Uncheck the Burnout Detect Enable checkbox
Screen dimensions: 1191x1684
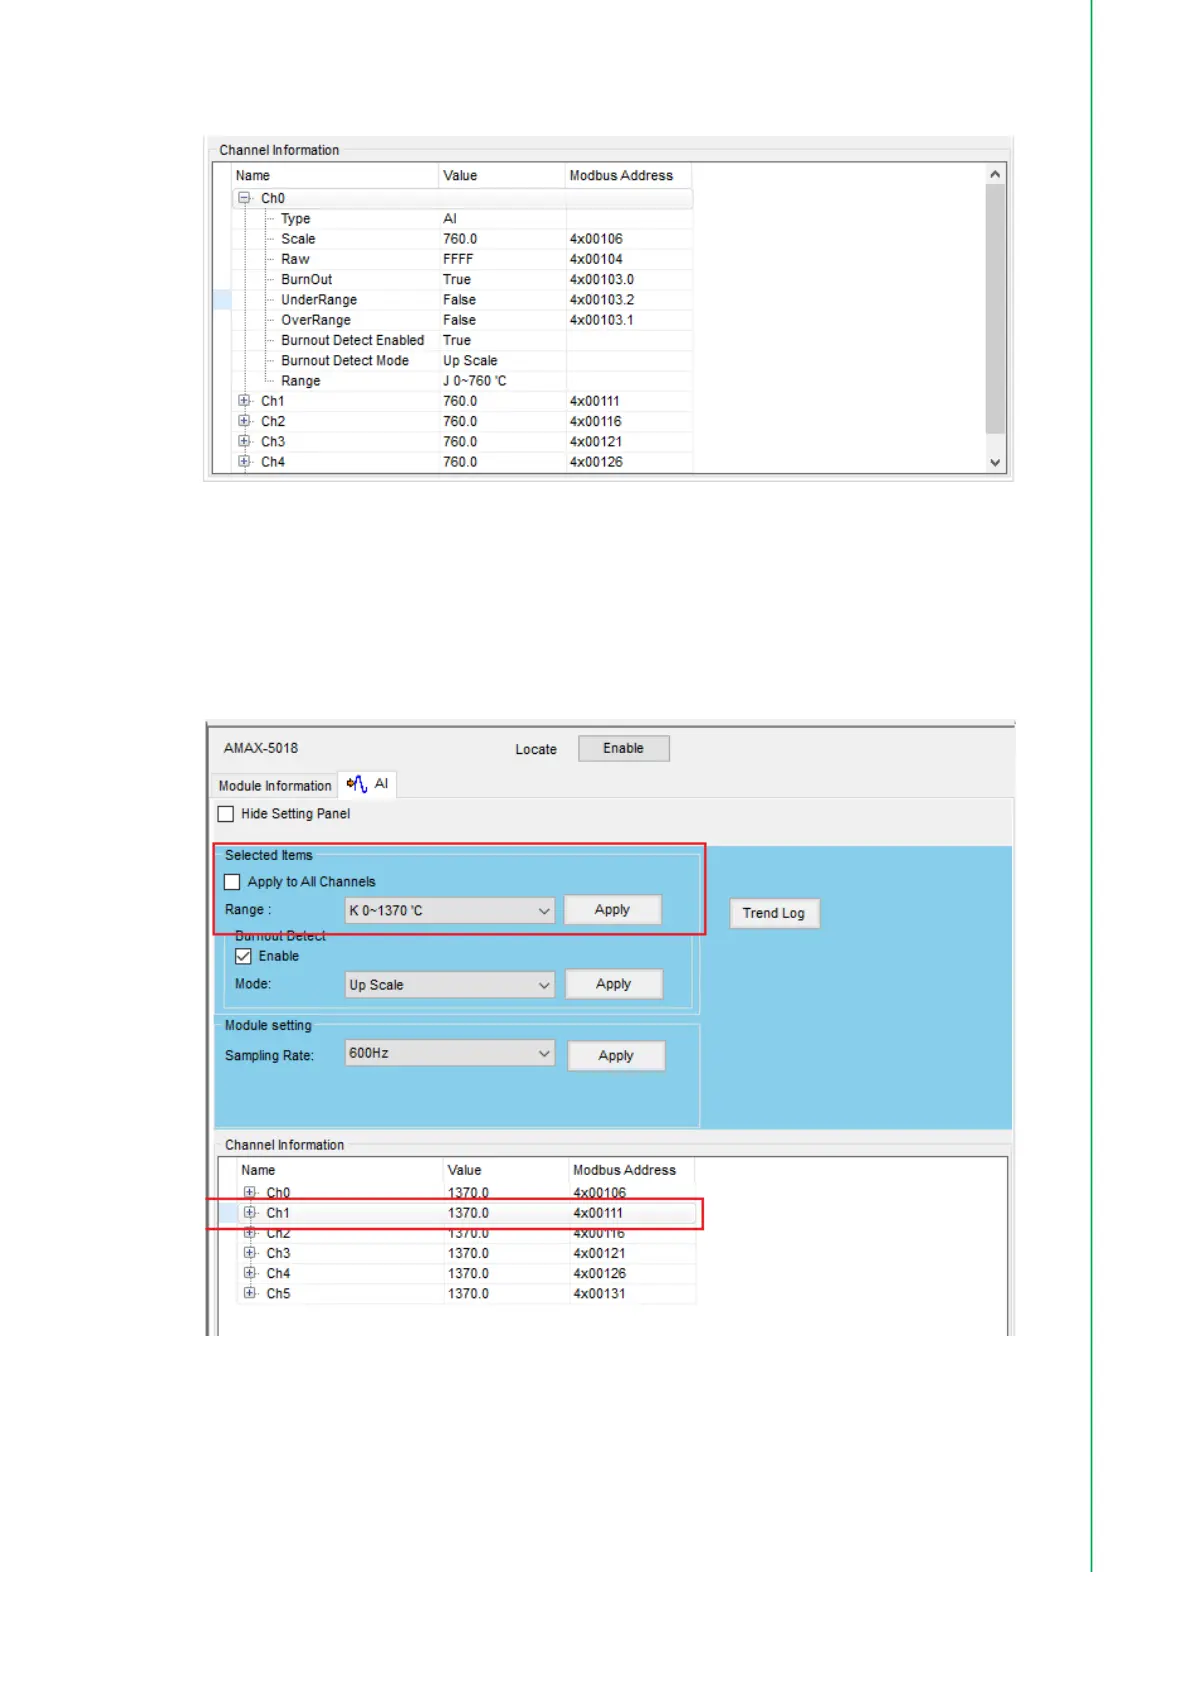click(243, 957)
